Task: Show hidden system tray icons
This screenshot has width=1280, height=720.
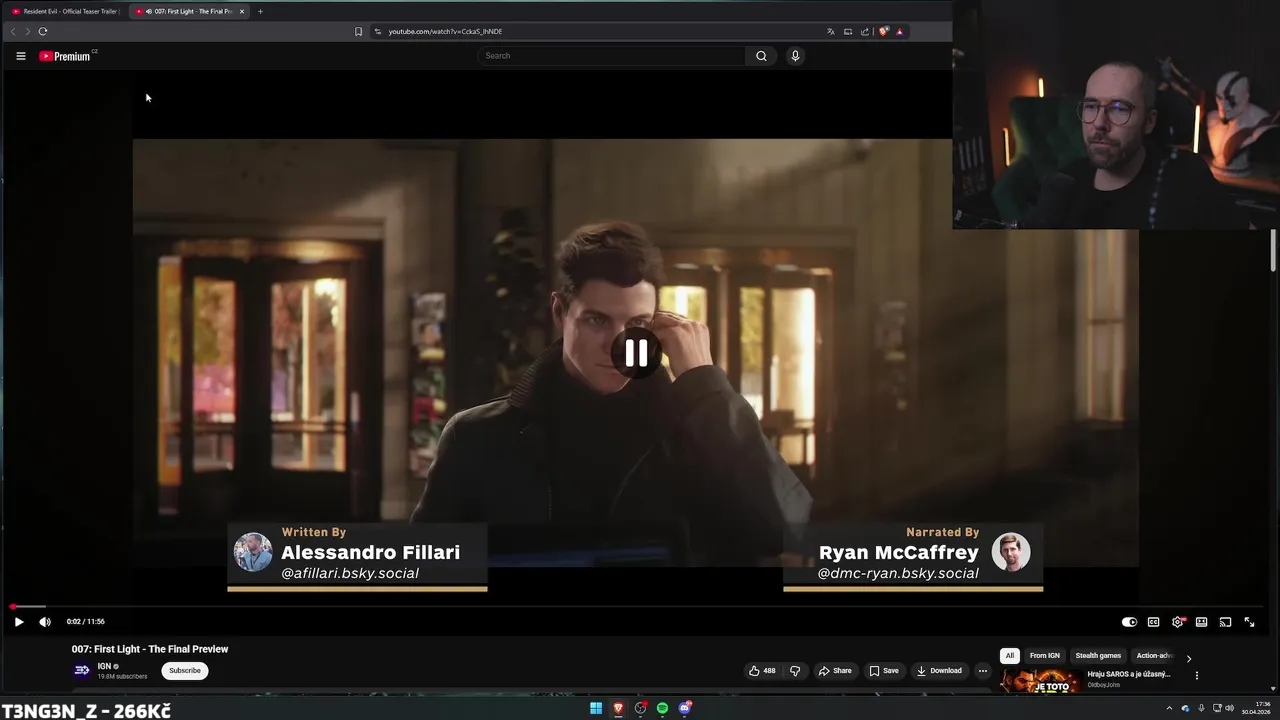Action: pyautogui.click(x=1169, y=708)
